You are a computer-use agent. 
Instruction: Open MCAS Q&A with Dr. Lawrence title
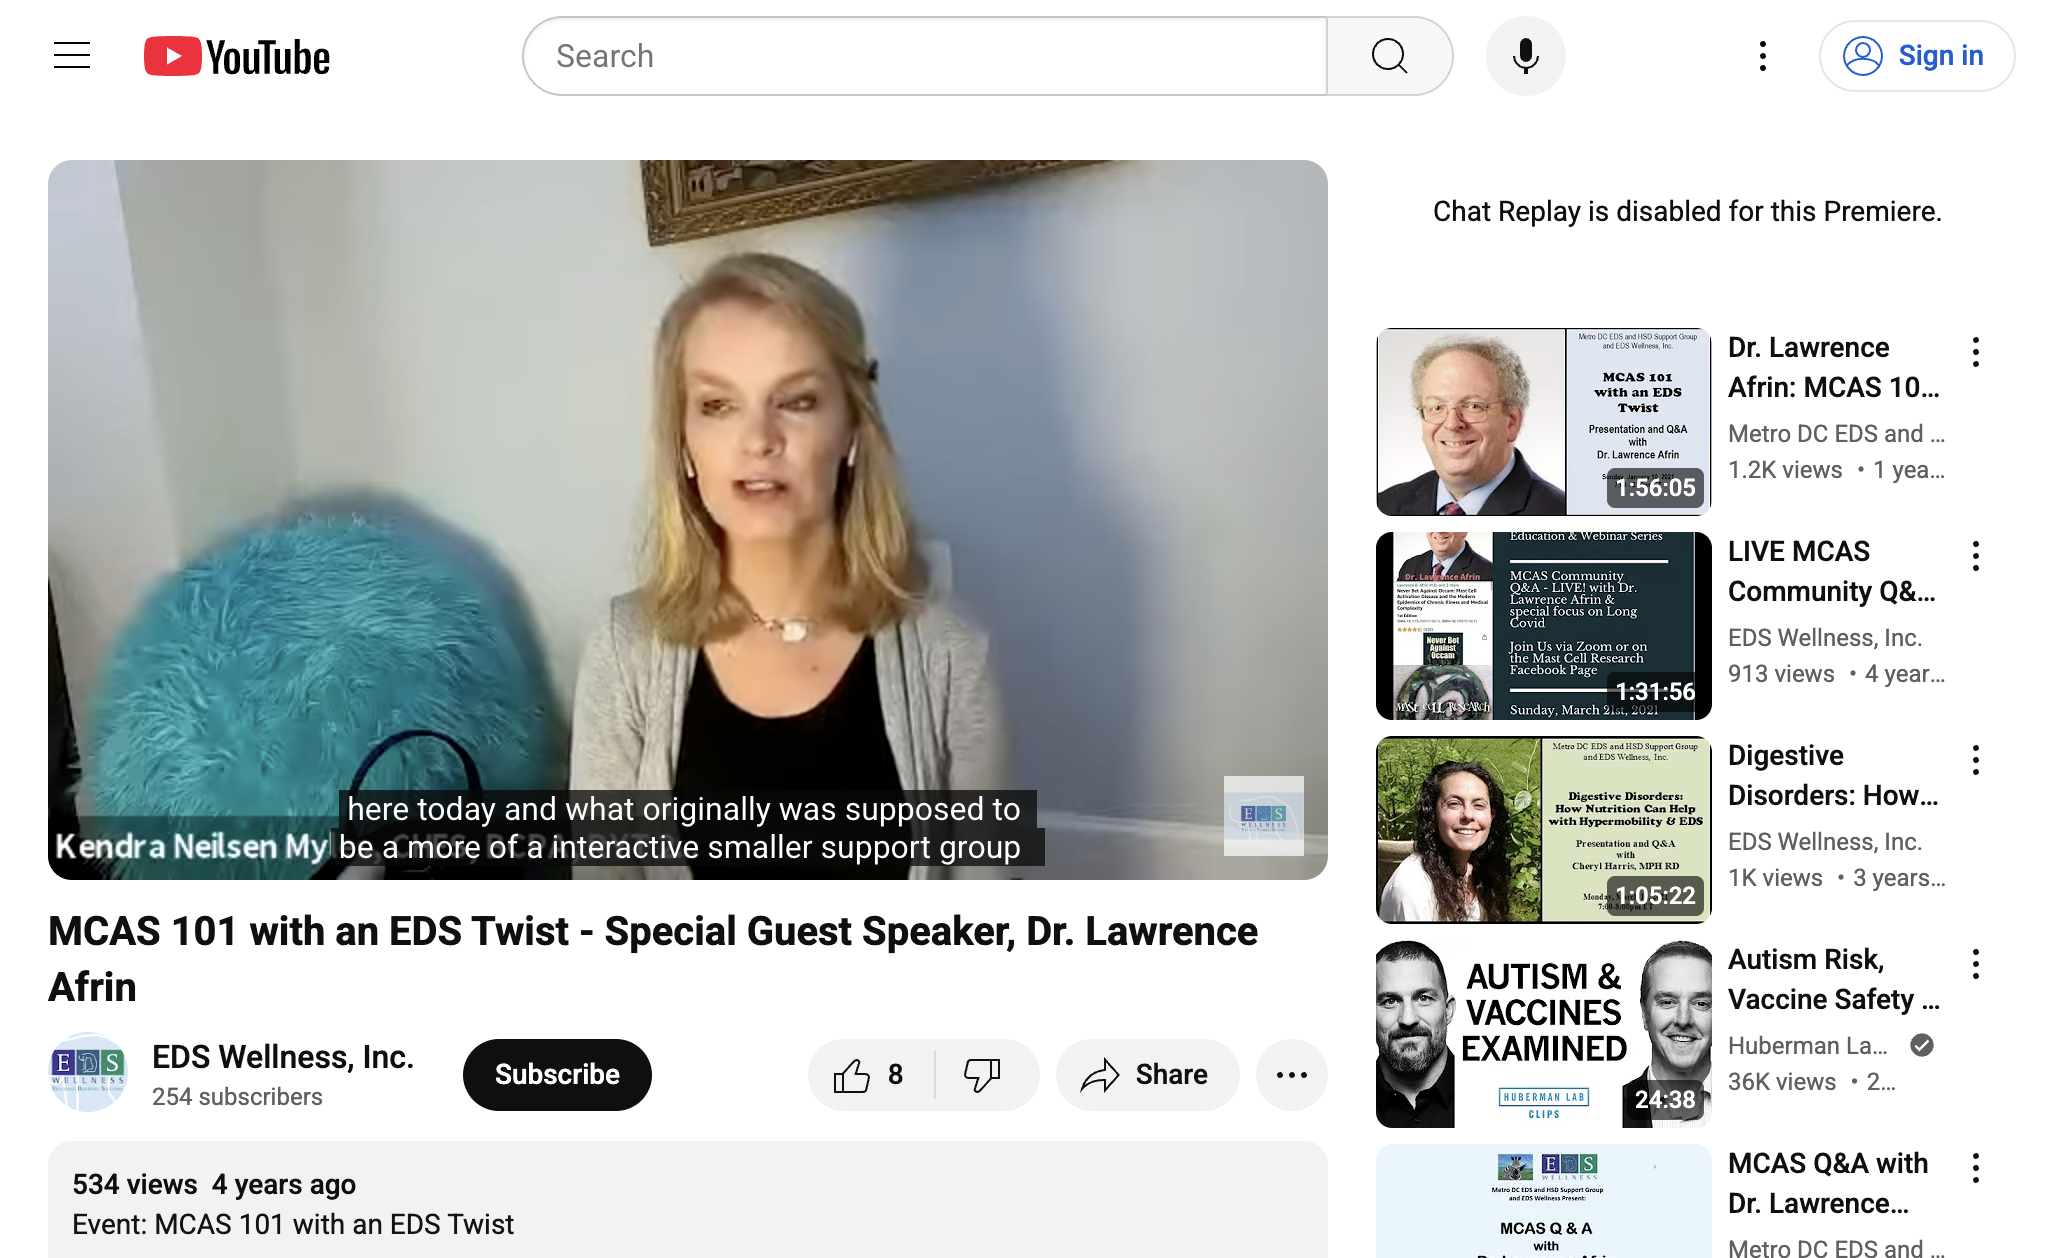coord(1828,1183)
